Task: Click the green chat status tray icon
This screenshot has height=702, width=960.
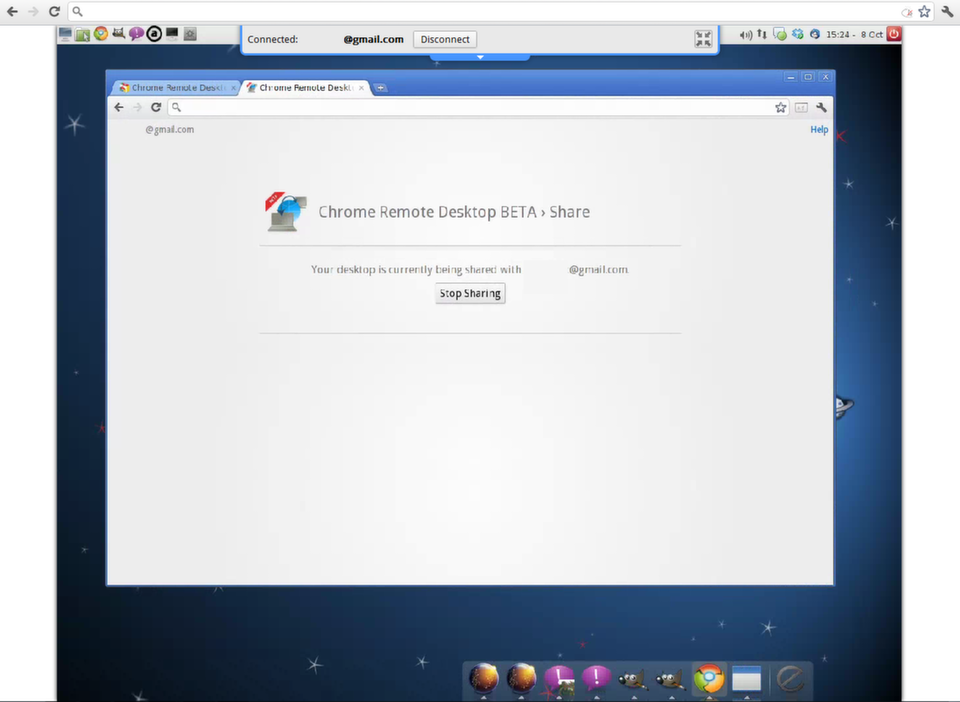Action: [779, 34]
